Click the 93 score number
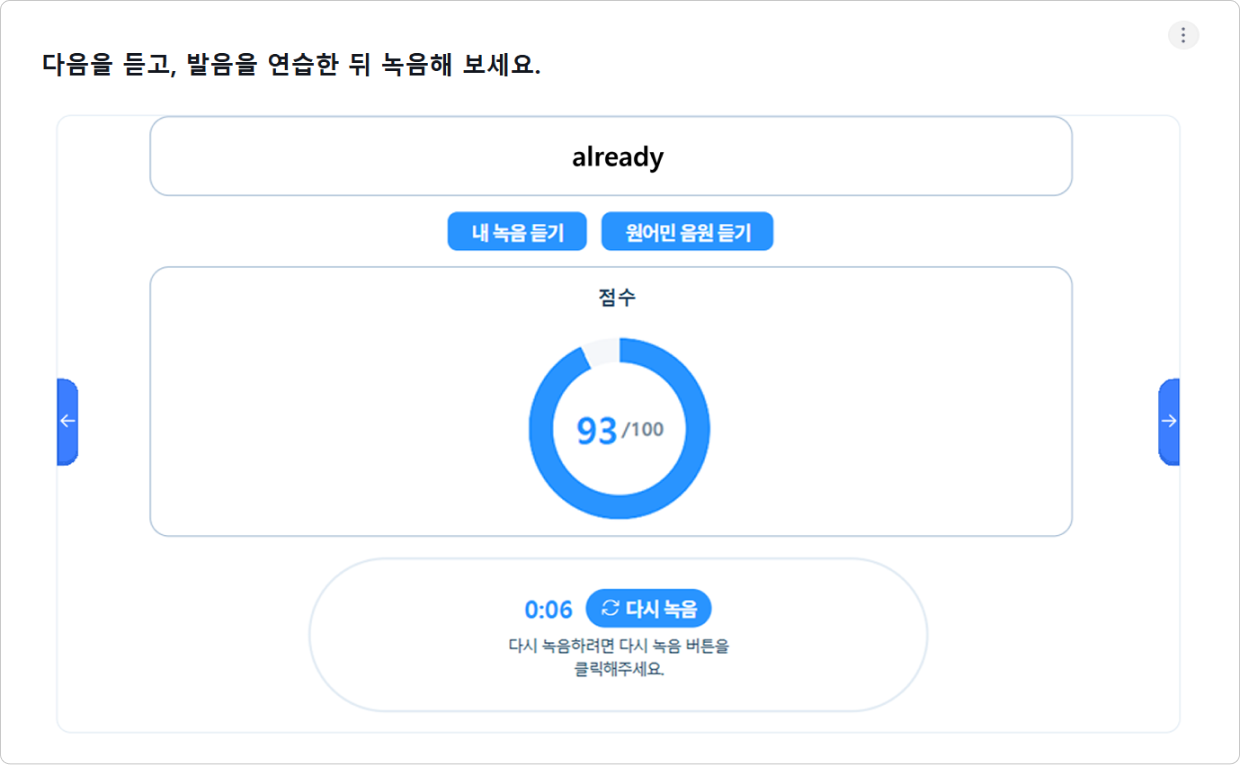 [x=597, y=430]
